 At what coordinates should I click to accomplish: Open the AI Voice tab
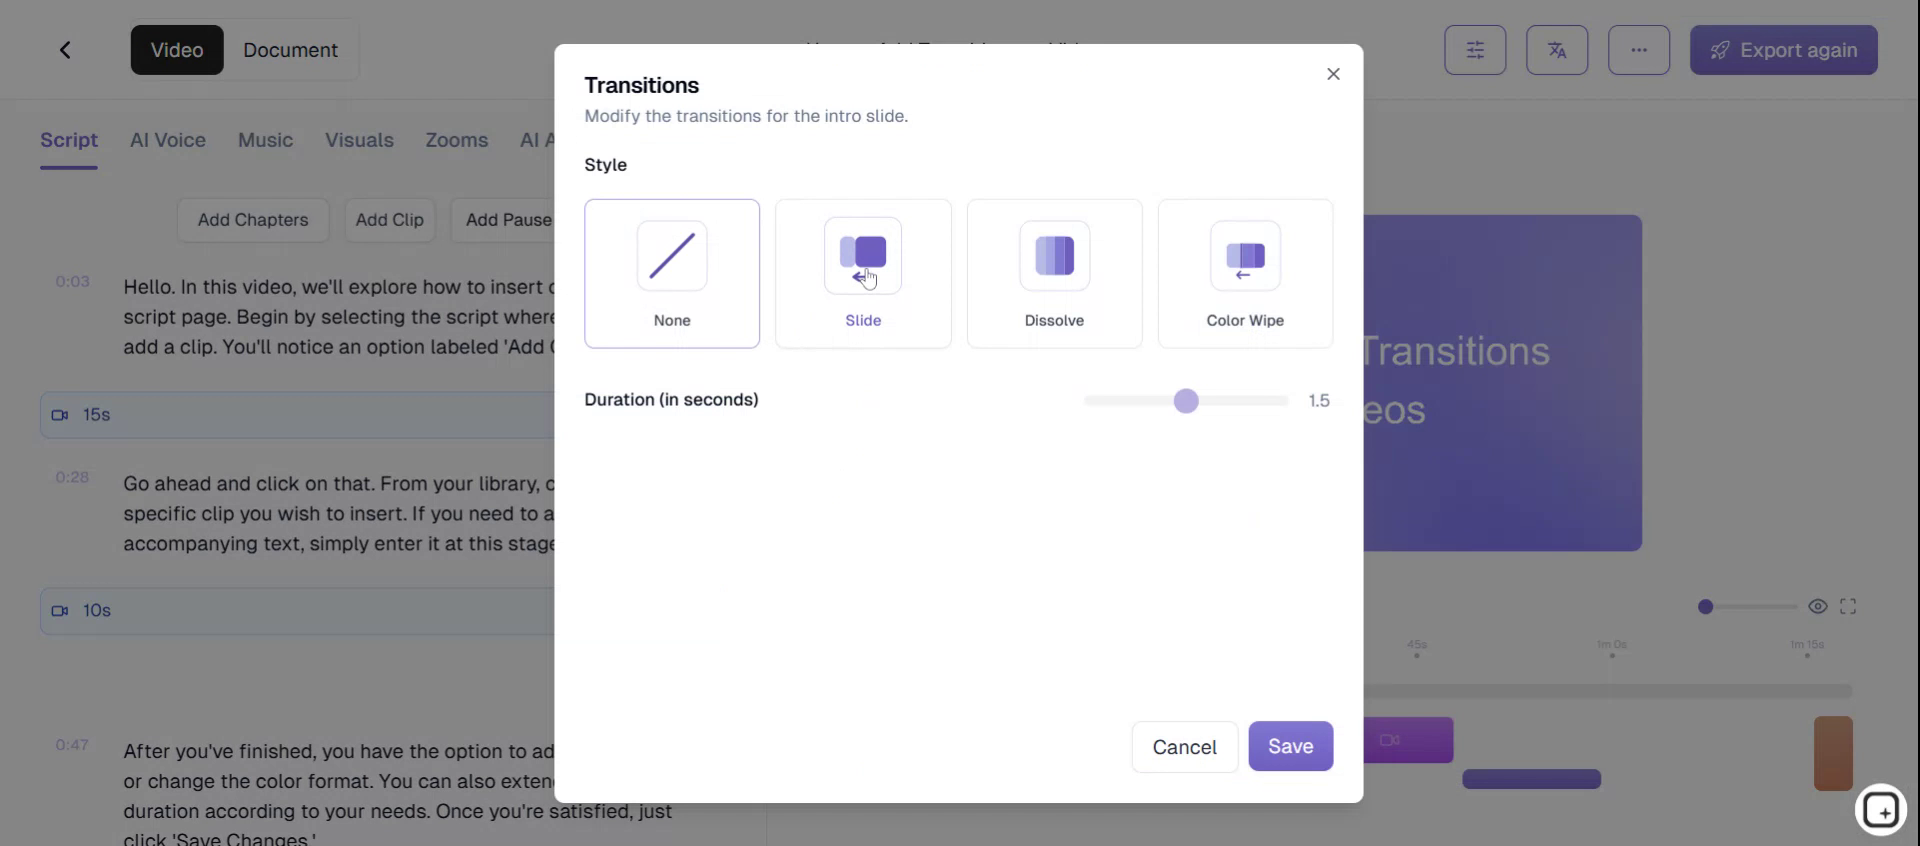tap(168, 140)
